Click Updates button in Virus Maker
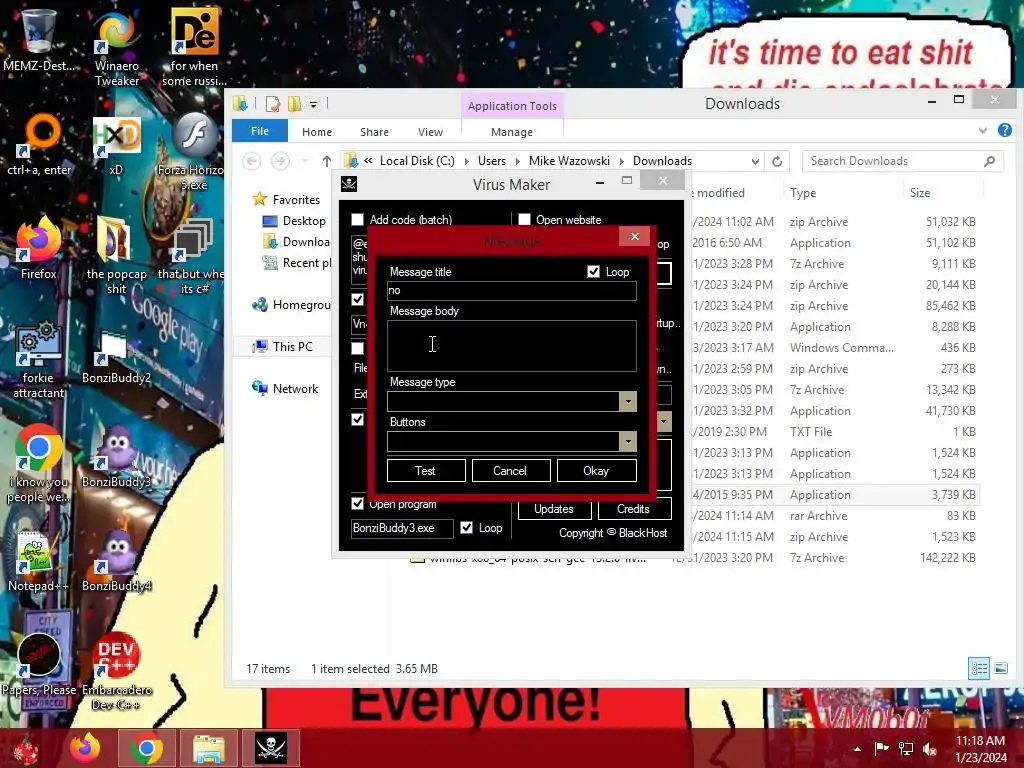 point(554,509)
